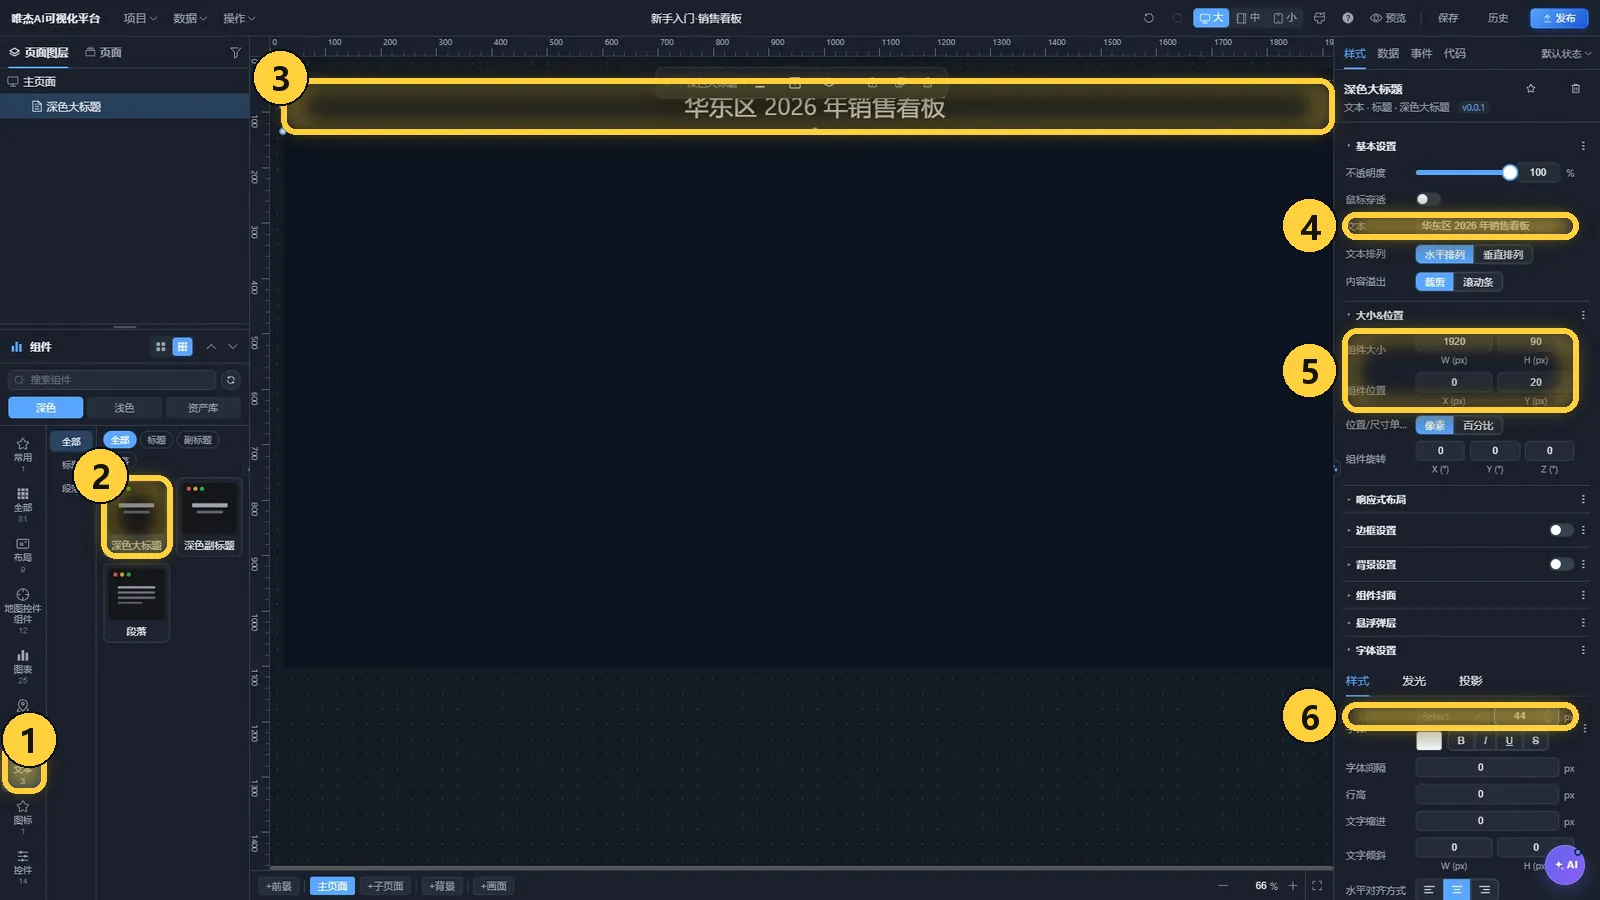The image size is (1600, 900).
Task: Open the 图标 icons category in sidebar
Action: tap(23, 816)
